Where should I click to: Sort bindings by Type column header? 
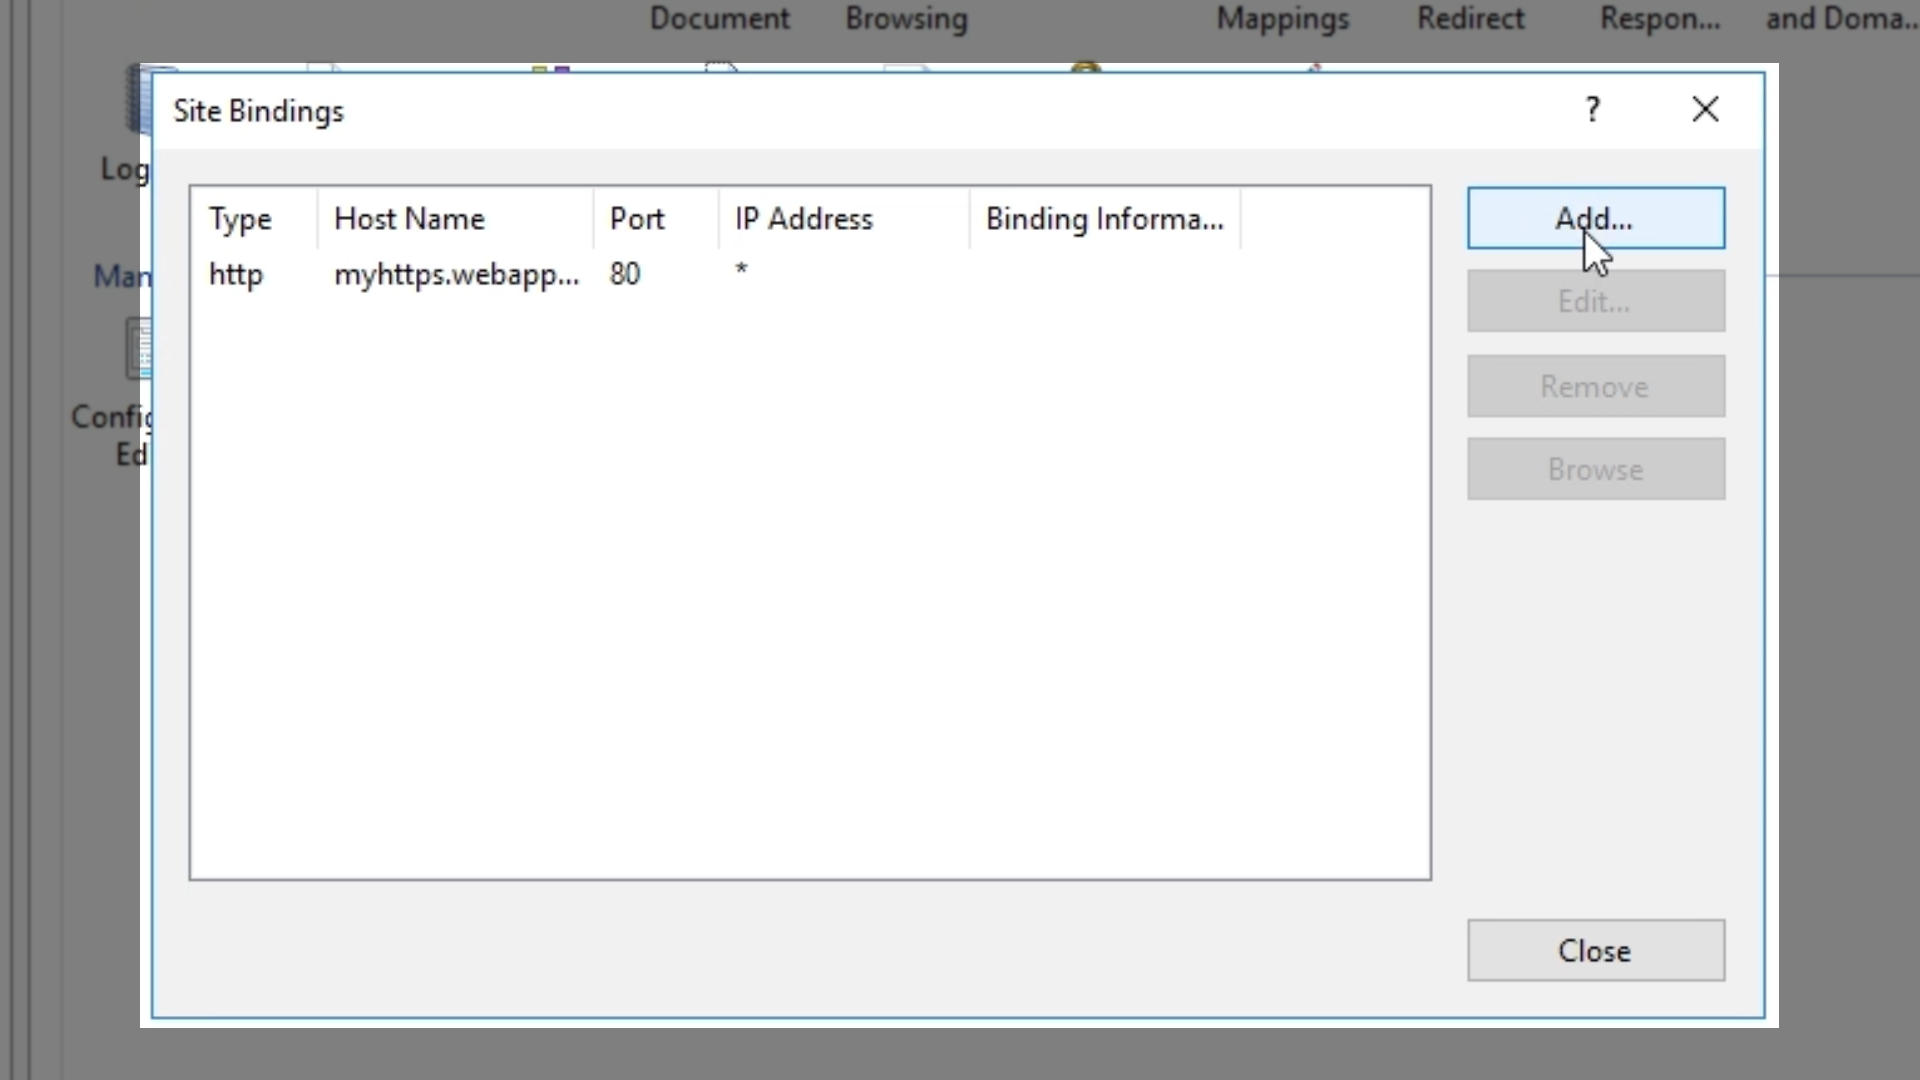click(x=240, y=219)
